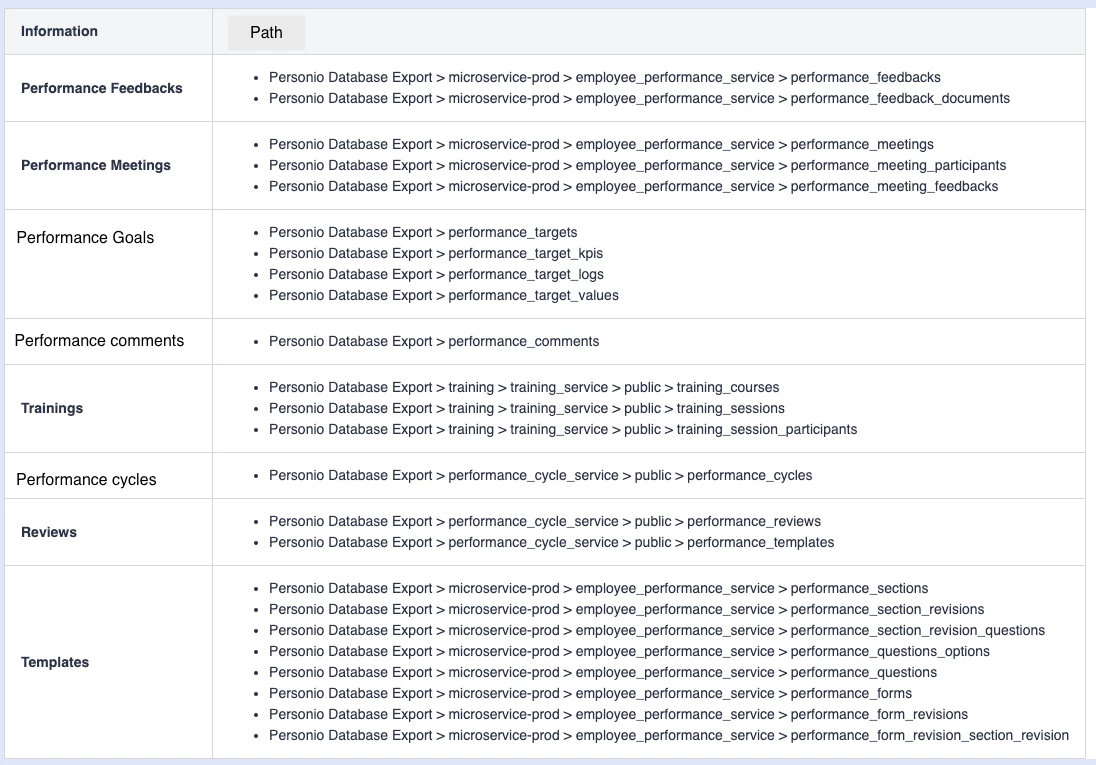Image resolution: width=1096 pixels, height=765 pixels.
Task: Select the Trainings row label
Action: click(52, 408)
